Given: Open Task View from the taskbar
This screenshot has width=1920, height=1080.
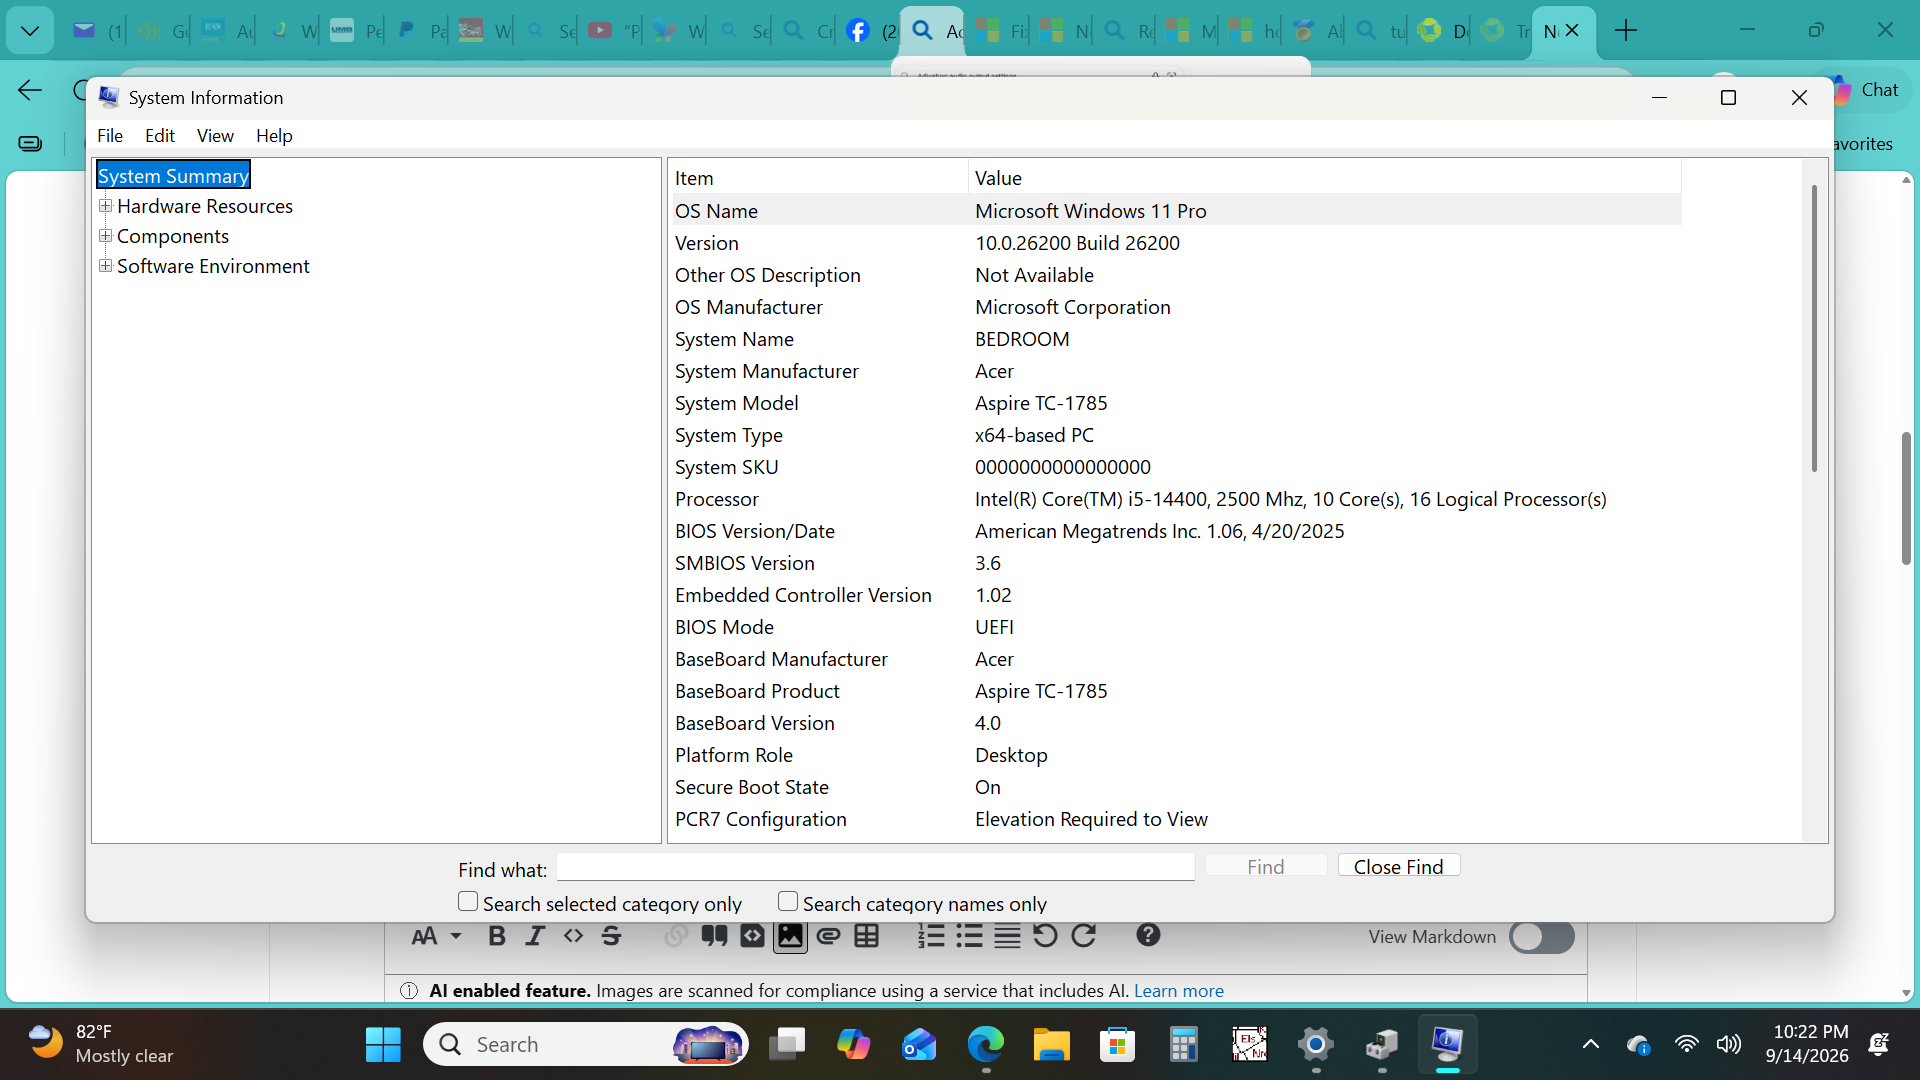Looking at the screenshot, I should pos(787,1045).
